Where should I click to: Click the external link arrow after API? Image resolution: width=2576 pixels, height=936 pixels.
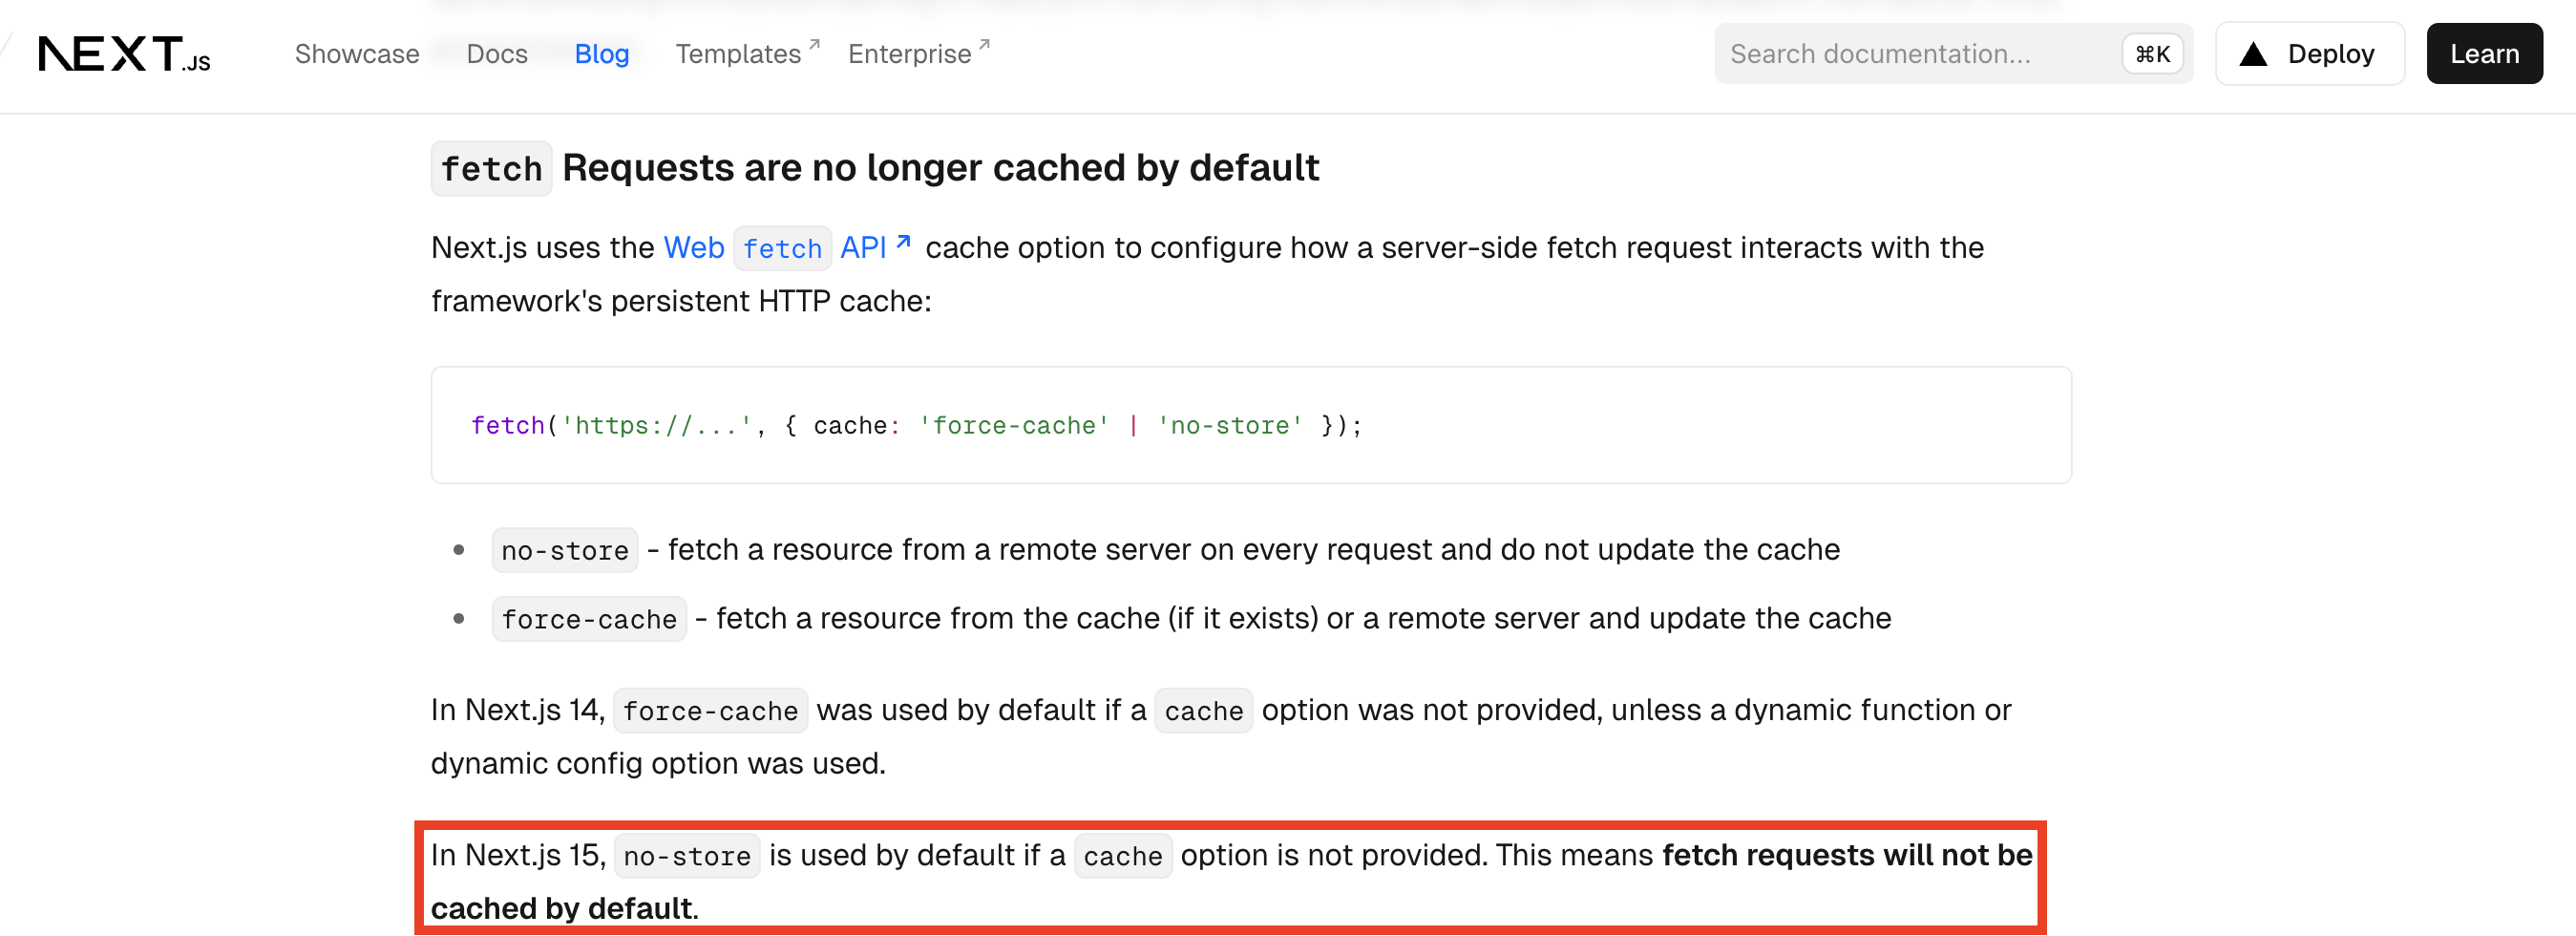point(903,242)
